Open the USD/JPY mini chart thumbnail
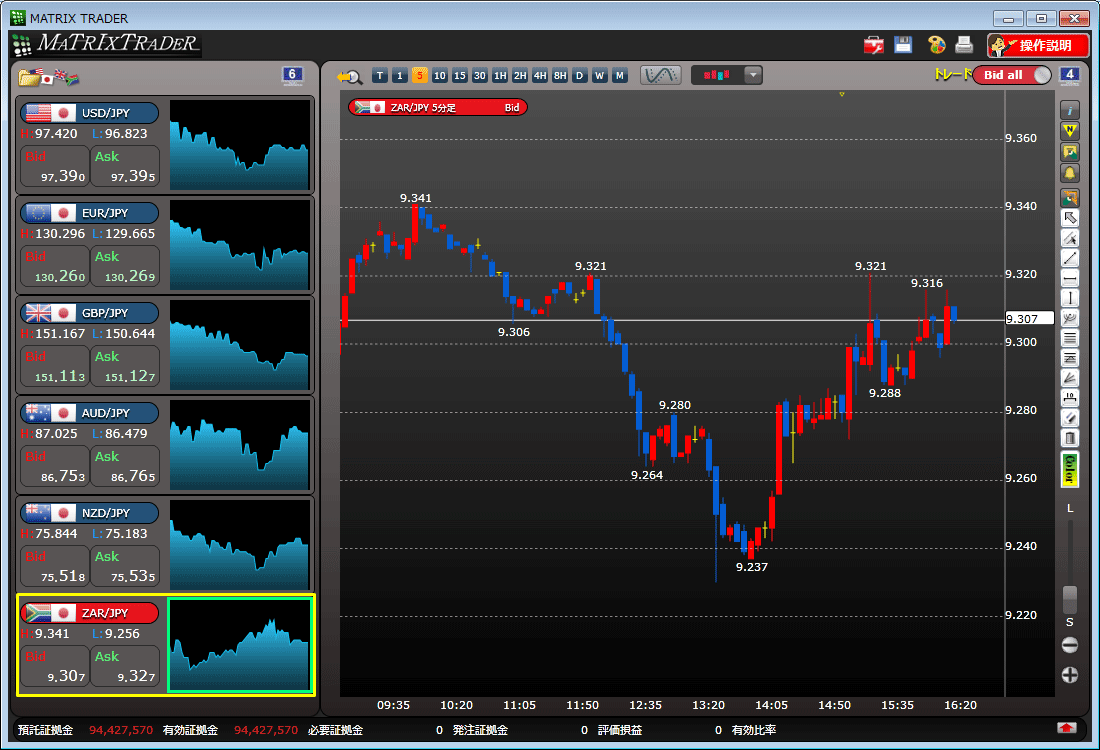The image size is (1100, 750). point(239,145)
